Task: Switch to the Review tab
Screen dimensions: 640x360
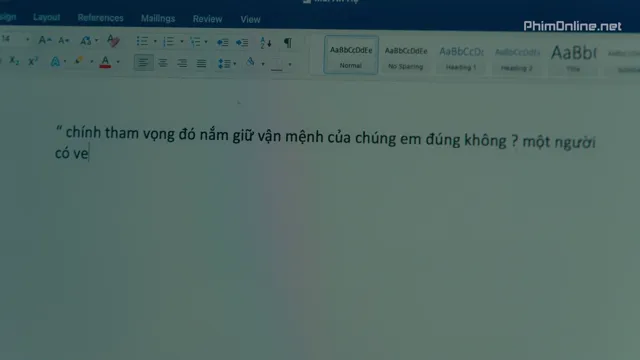Action: point(207,19)
